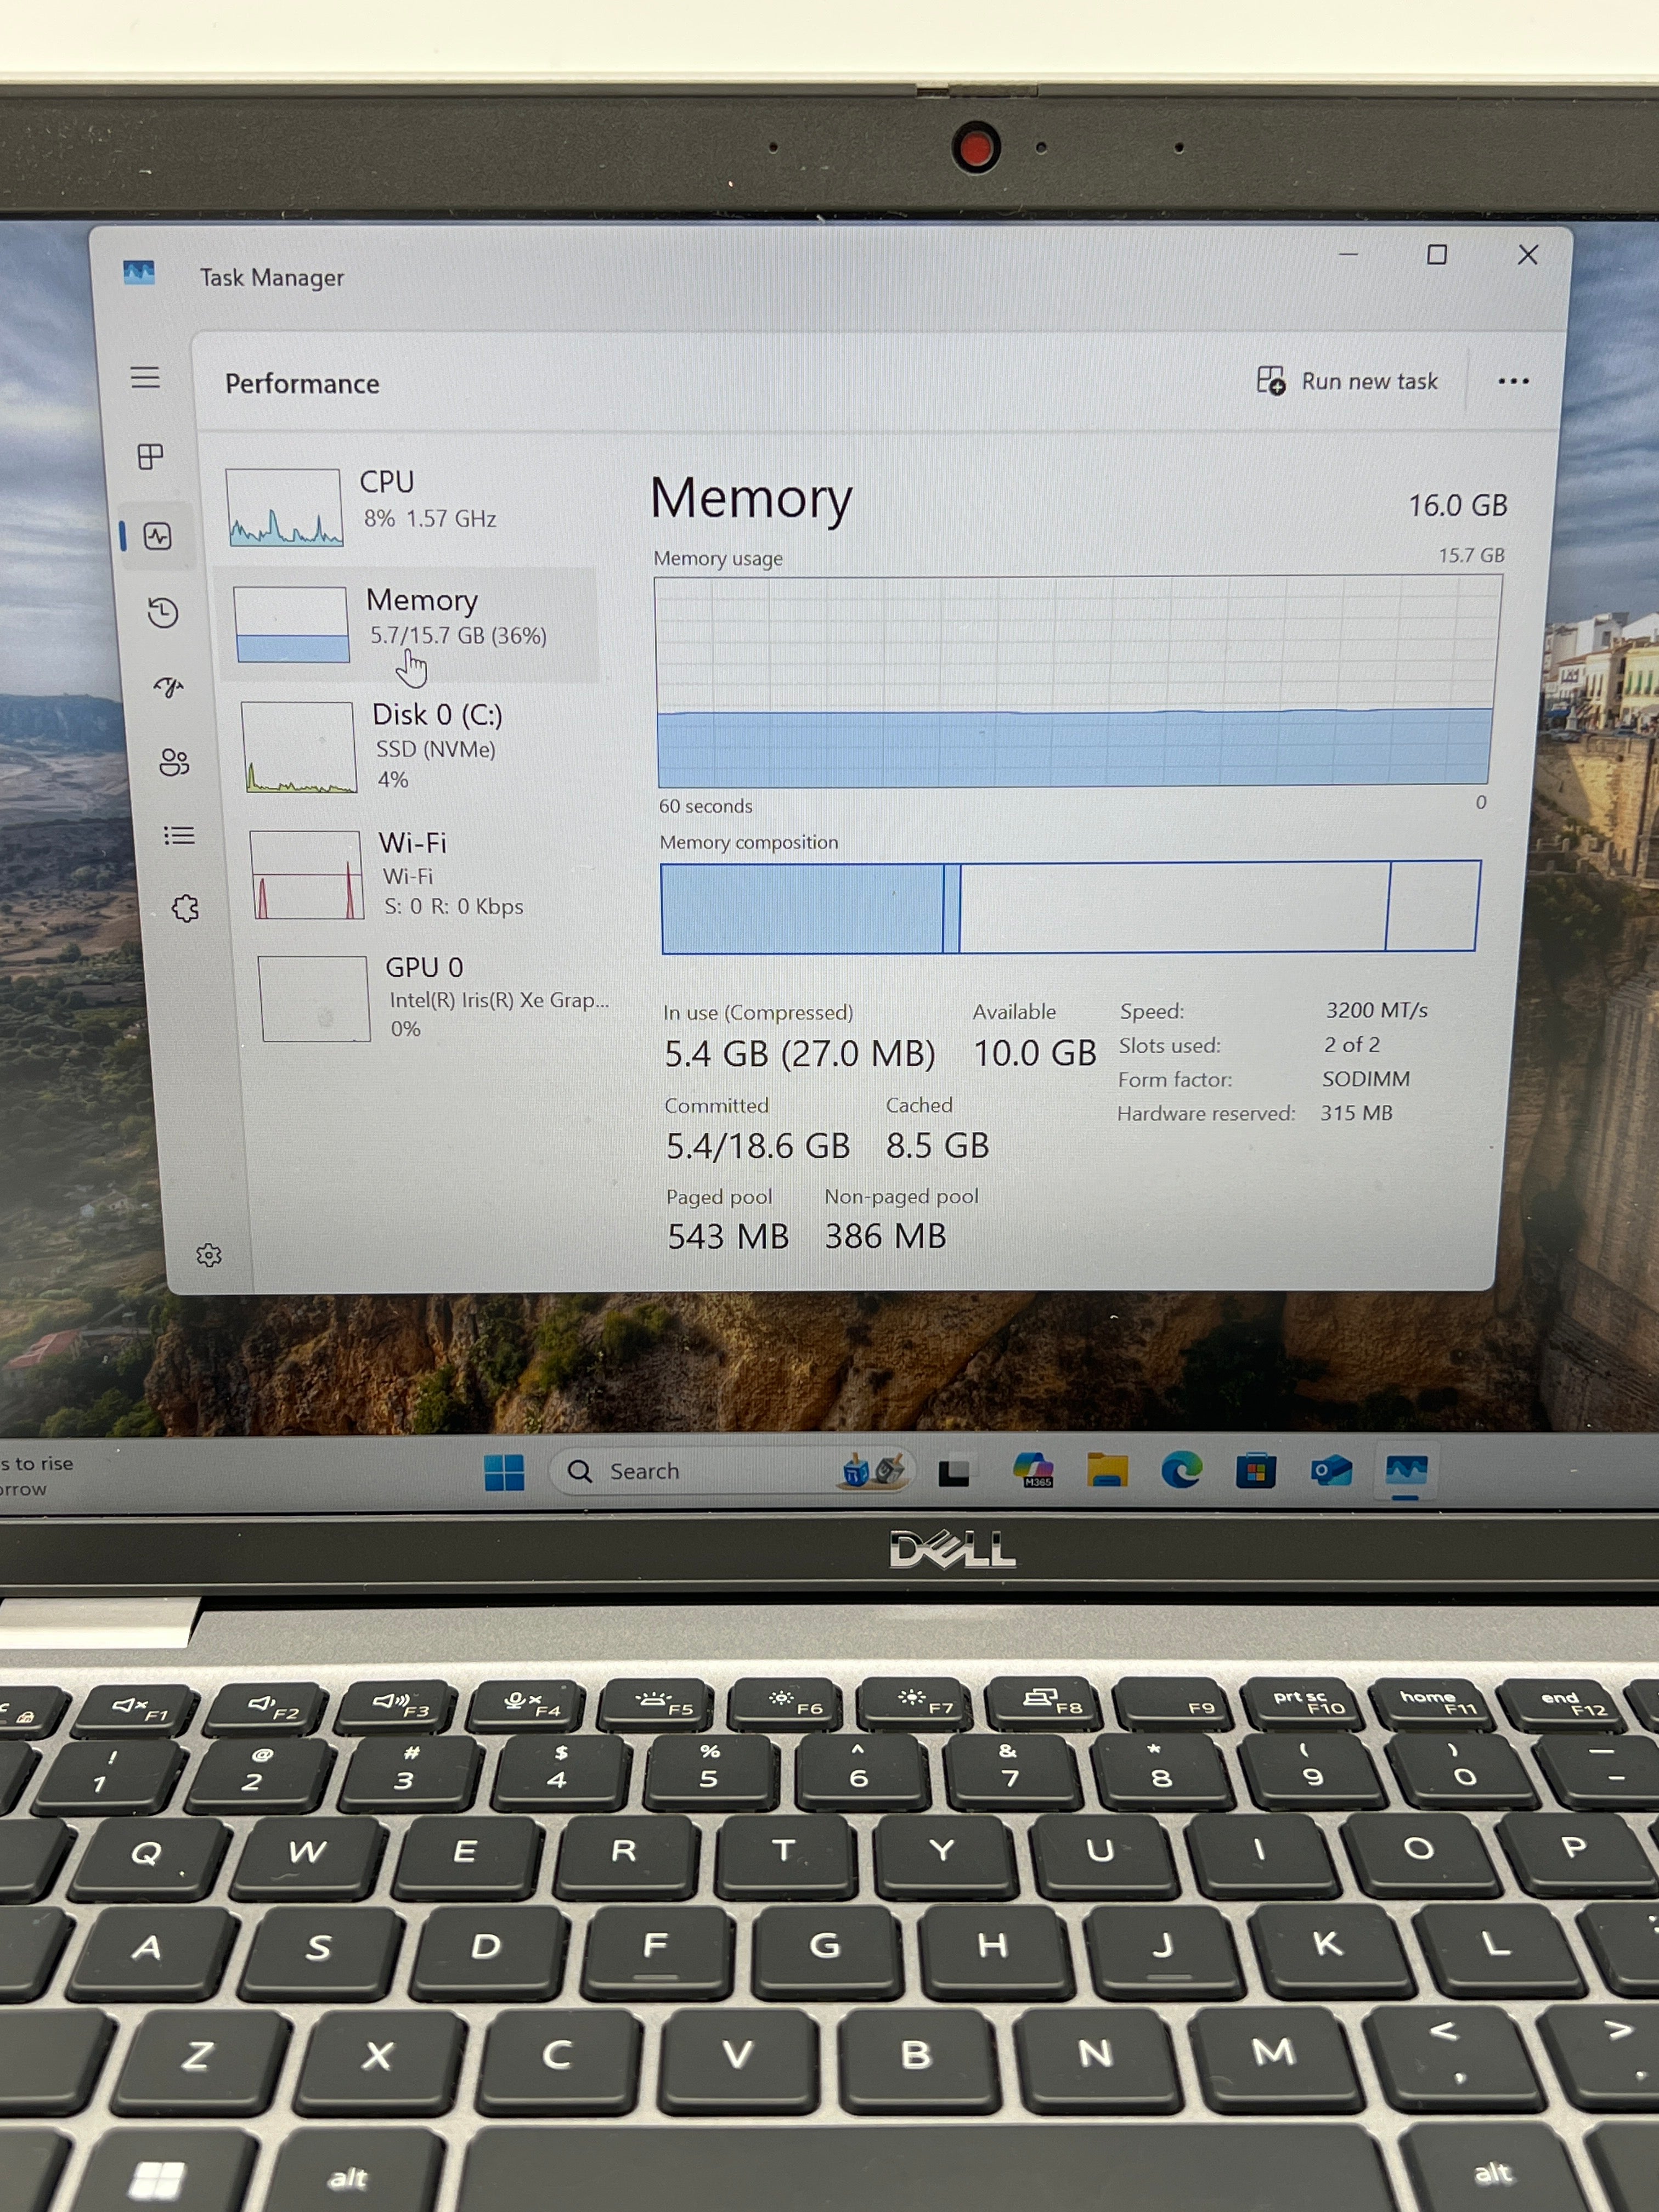This screenshot has width=1659, height=2212.
Task: Open Microsoft Store from the taskbar
Action: click(1256, 1470)
